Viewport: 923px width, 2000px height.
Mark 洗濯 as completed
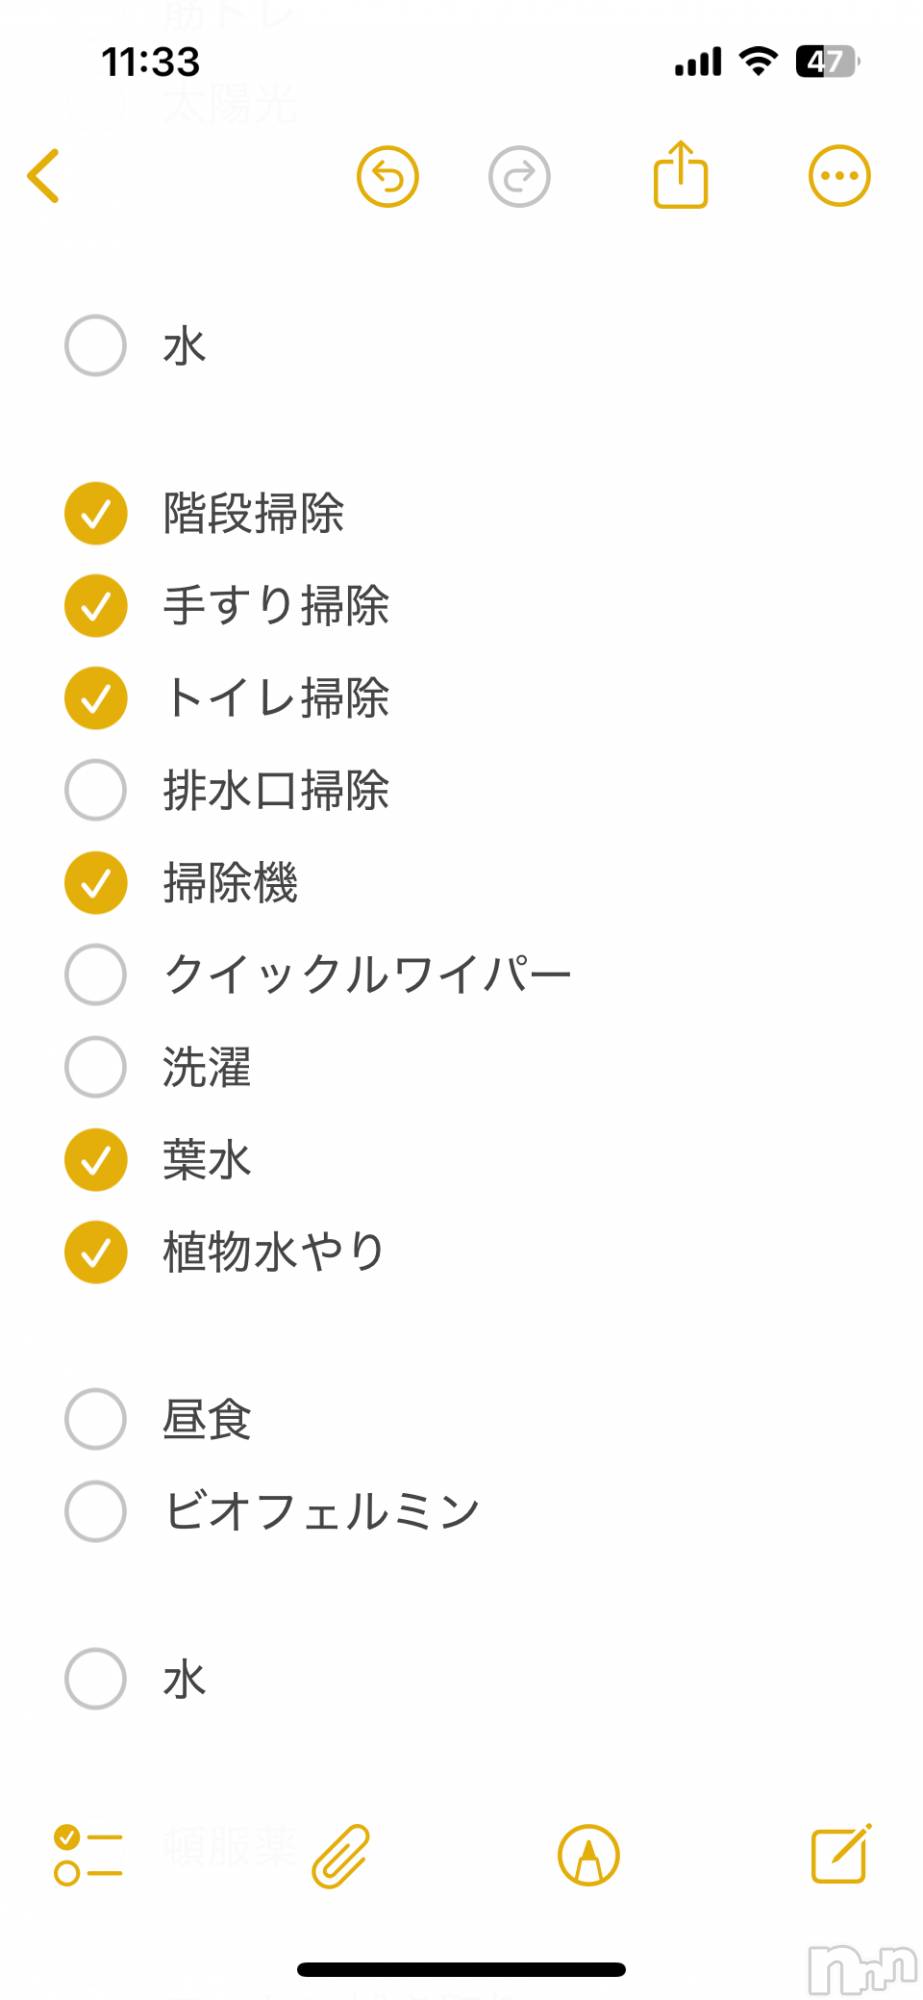[x=96, y=1067]
